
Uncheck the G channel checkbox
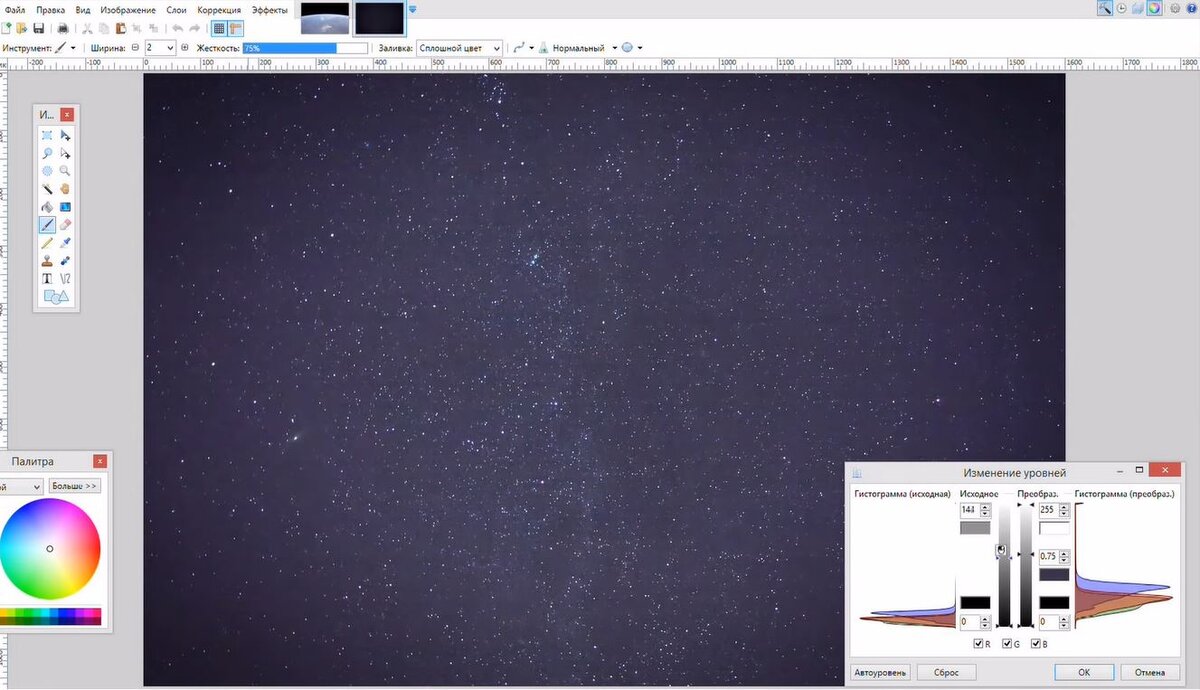1007,644
